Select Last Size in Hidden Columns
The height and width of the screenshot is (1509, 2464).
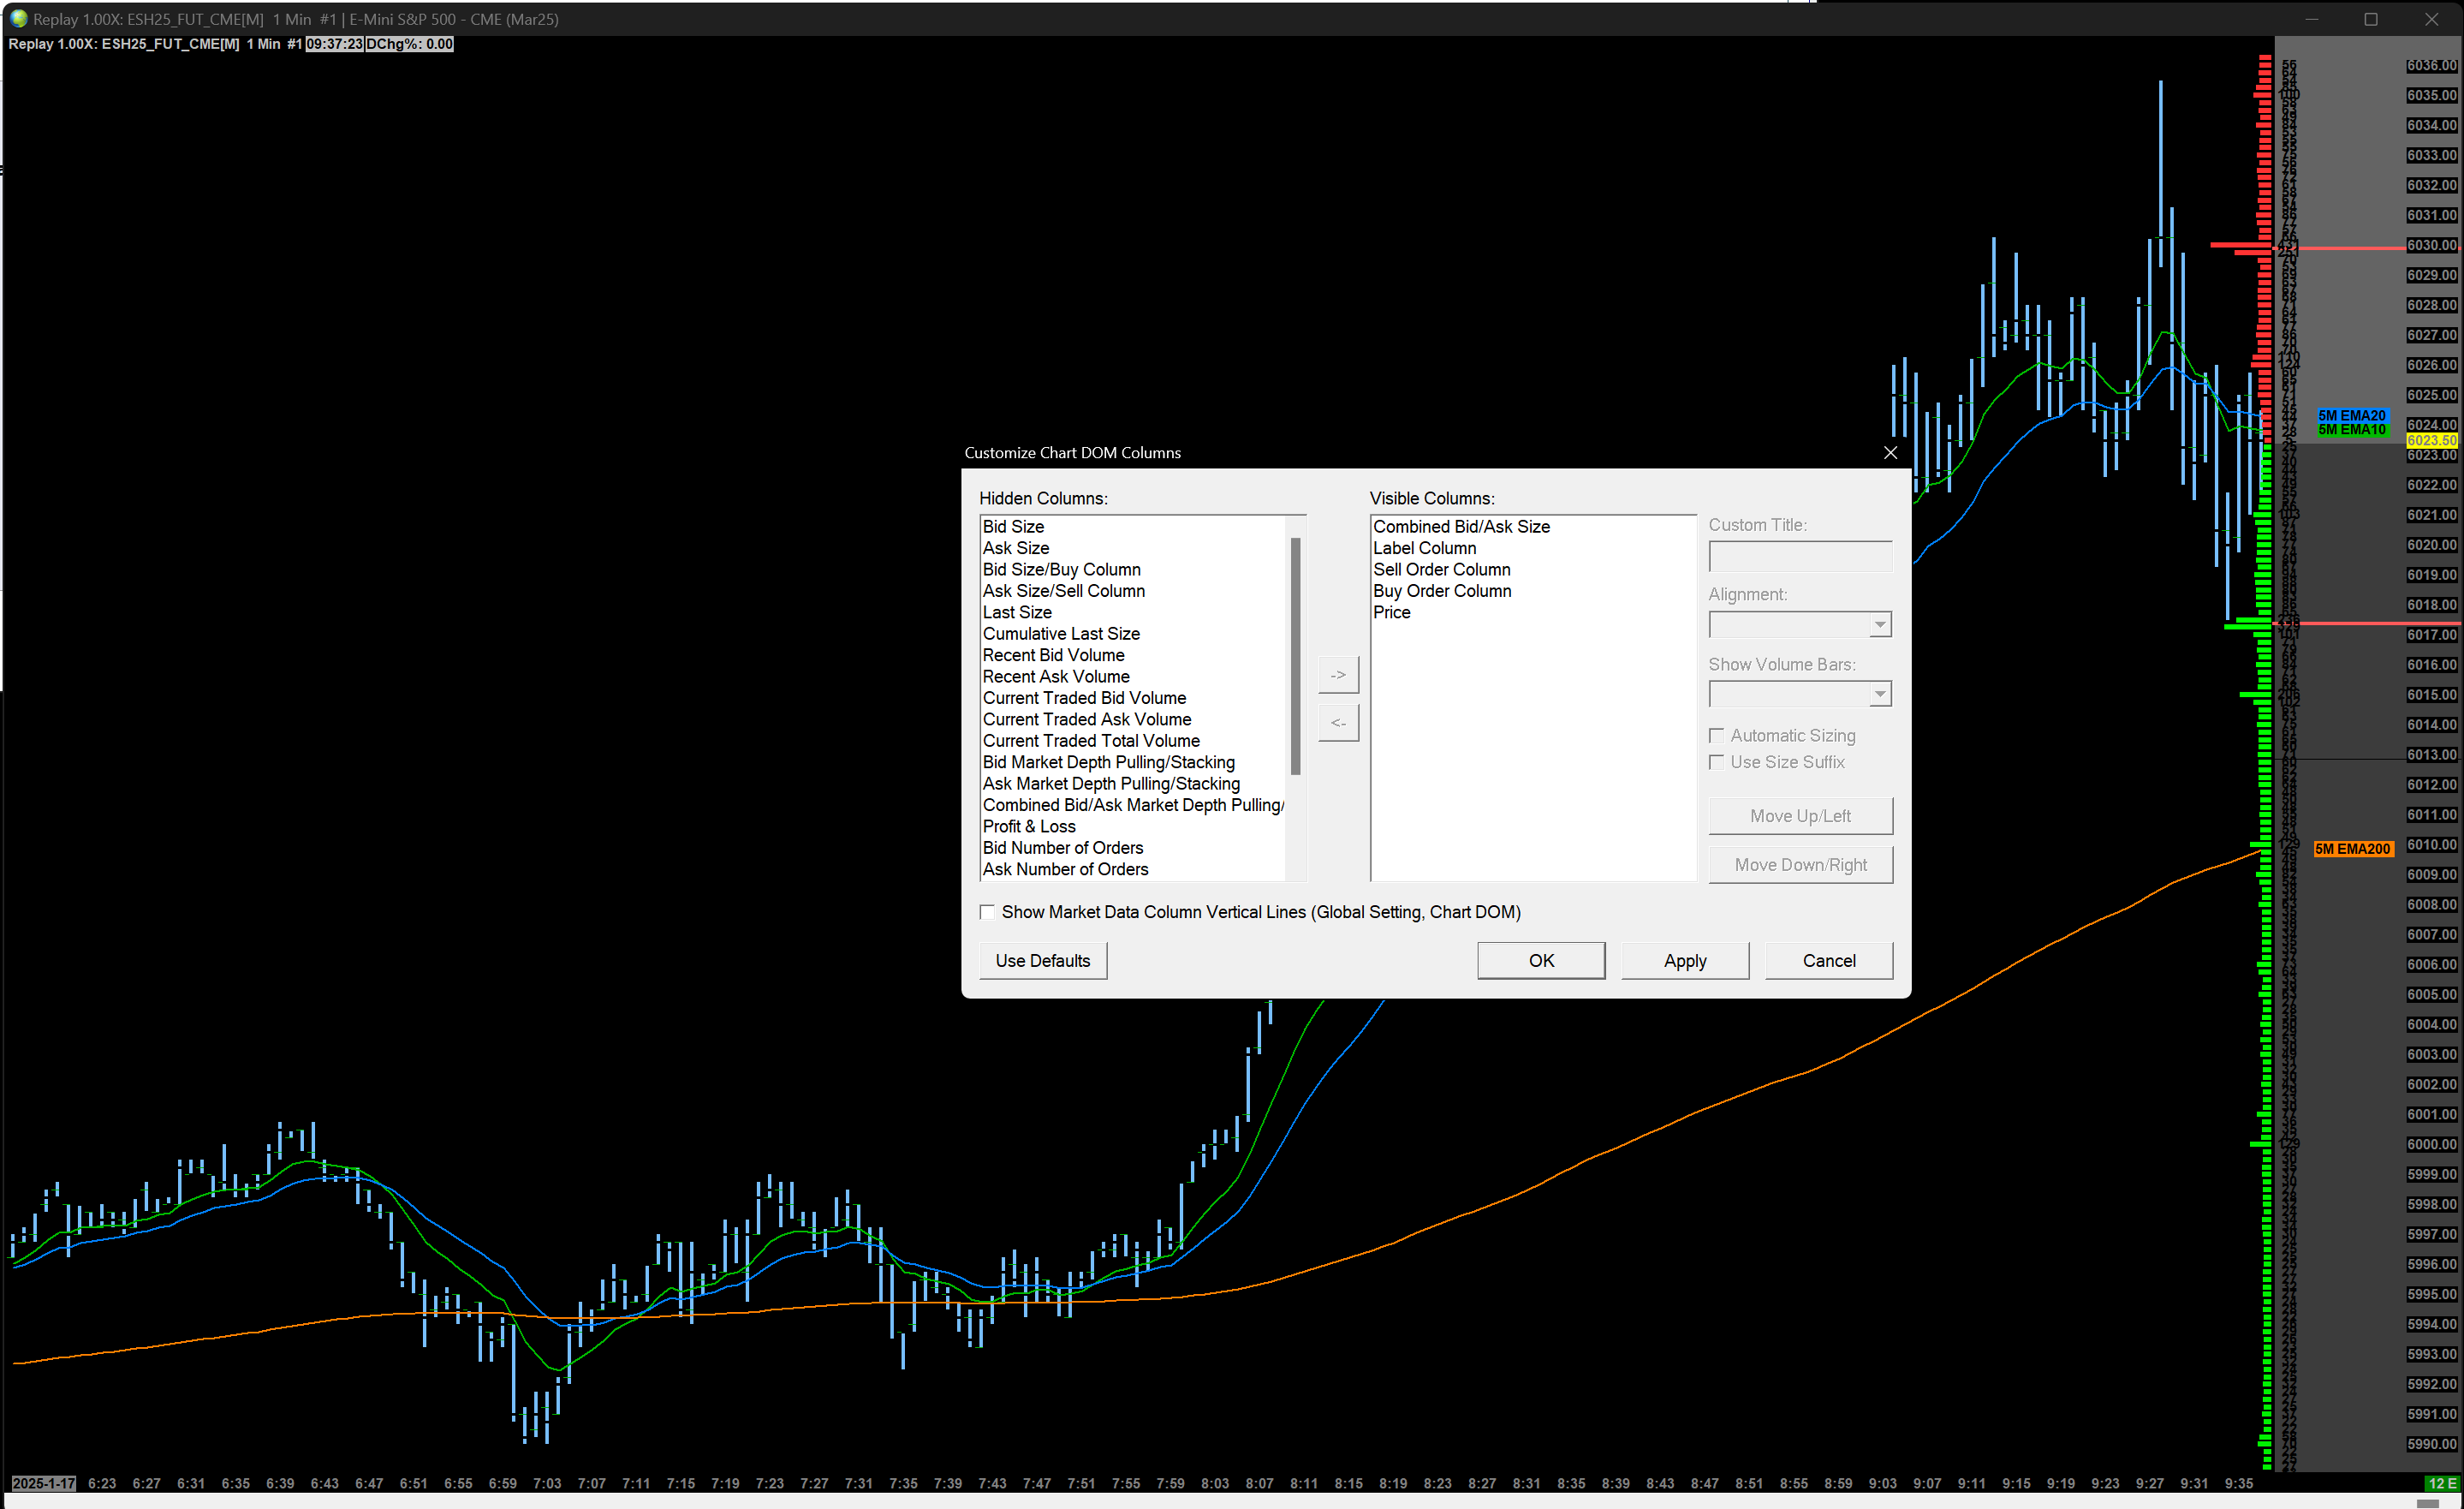pos(1017,613)
